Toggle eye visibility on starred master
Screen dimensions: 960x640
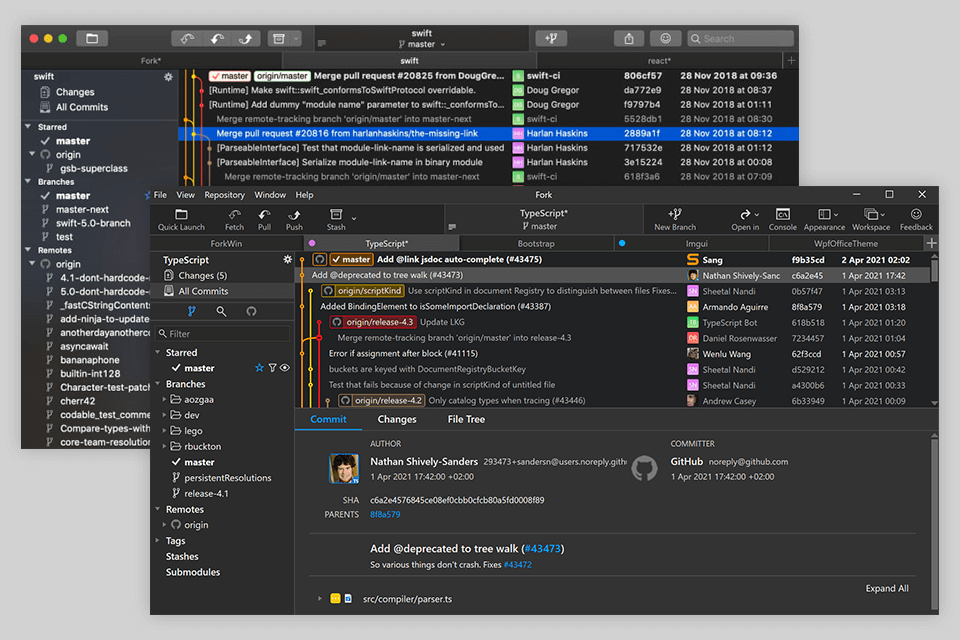285,368
